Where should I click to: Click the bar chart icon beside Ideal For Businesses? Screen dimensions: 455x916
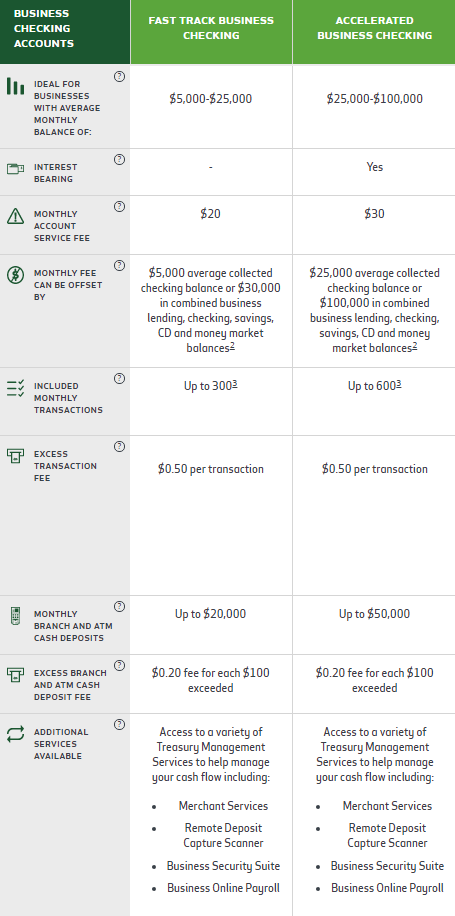pyautogui.click(x=15, y=86)
